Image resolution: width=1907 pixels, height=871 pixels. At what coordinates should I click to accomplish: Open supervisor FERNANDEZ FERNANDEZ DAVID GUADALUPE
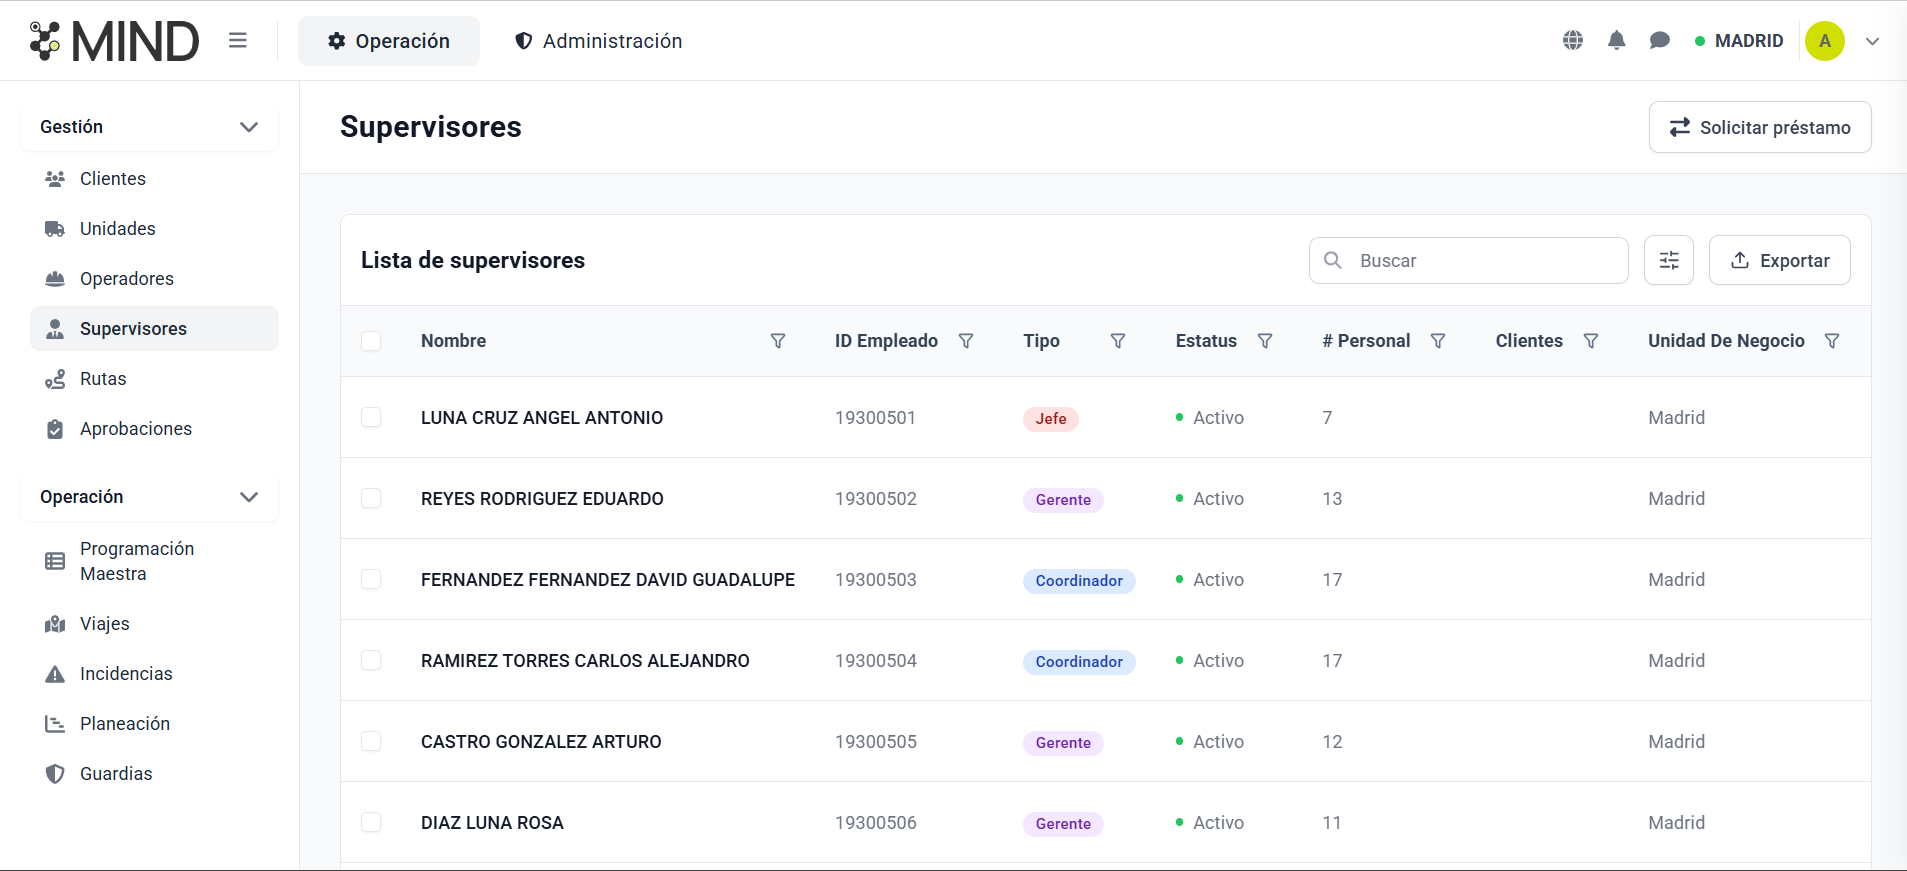pos(608,580)
